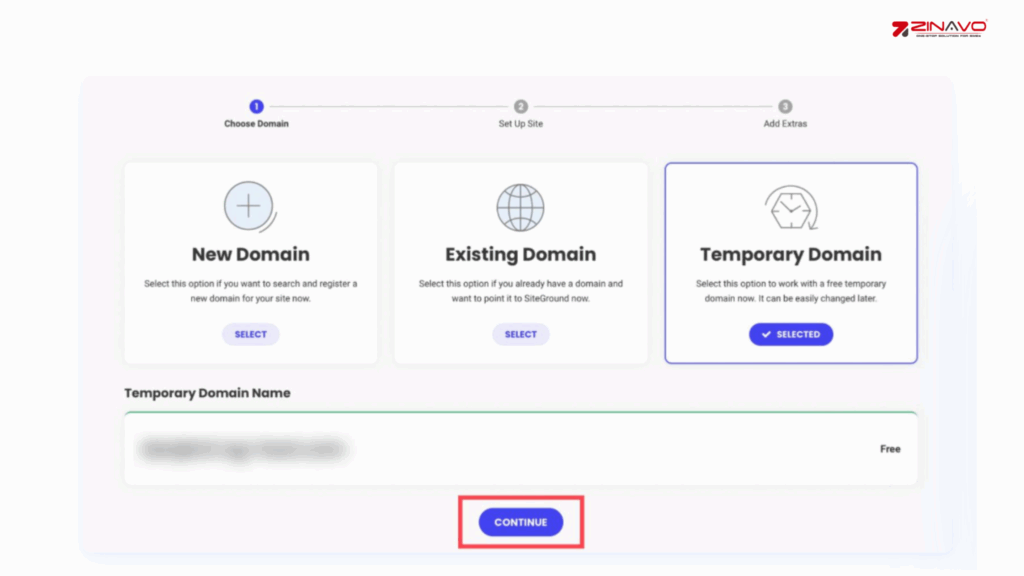The height and width of the screenshot is (576, 1024).
Task: Click the New Domain heading
Action: coord(250,254)
